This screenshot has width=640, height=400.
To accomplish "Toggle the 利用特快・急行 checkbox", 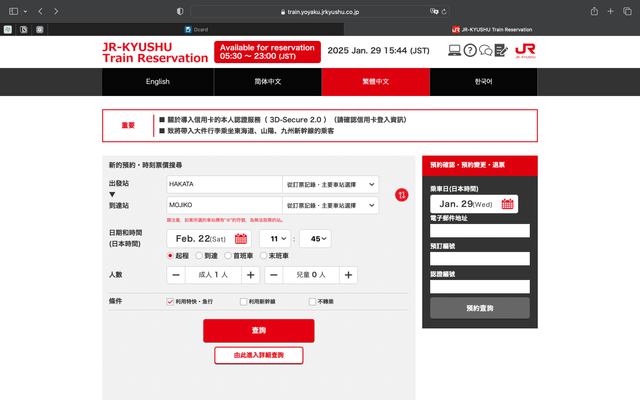I will click(171, 301).
